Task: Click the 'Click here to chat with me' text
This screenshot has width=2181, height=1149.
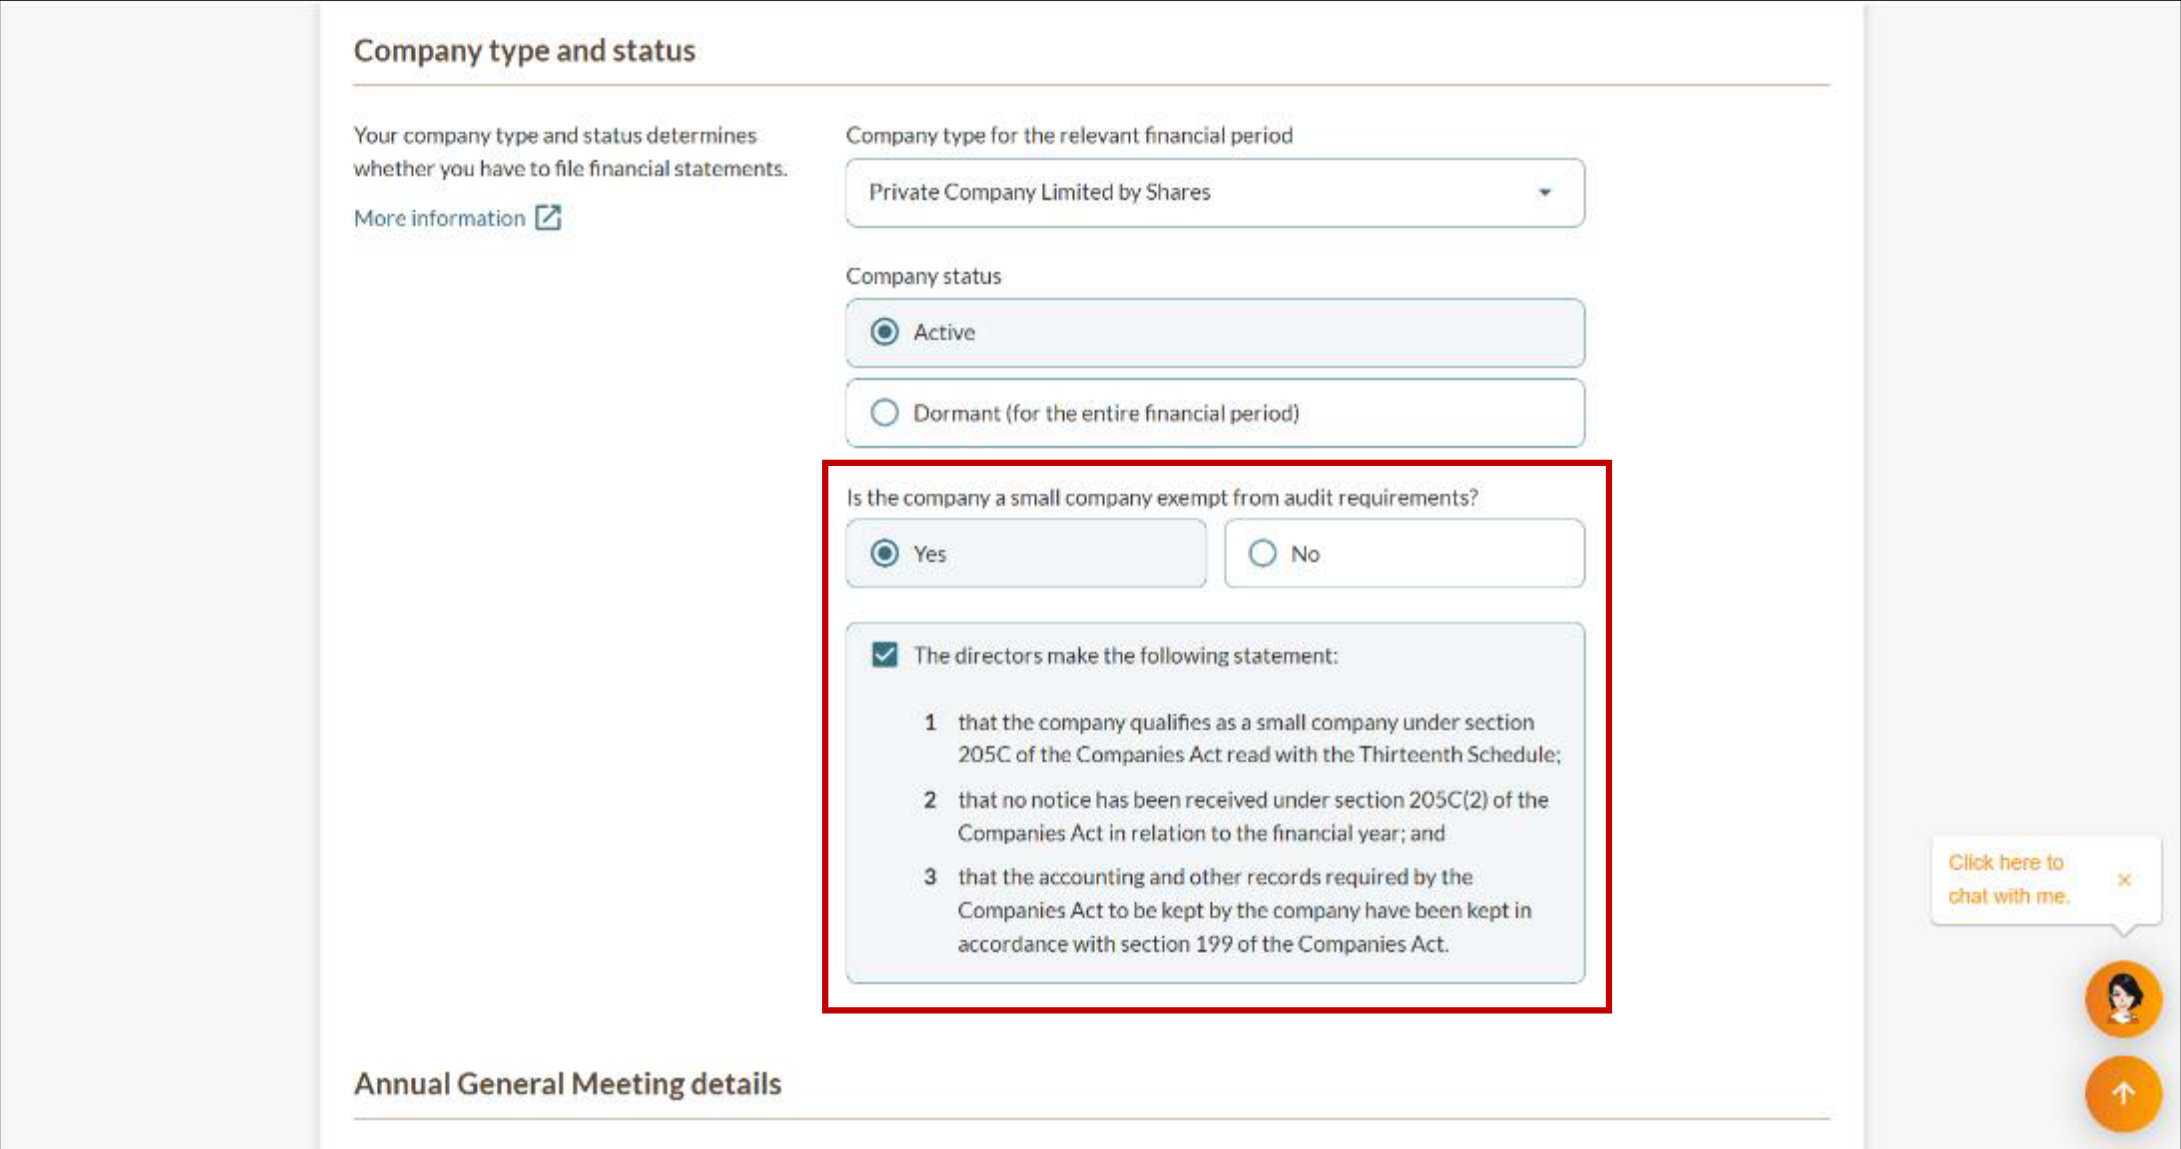Action: click(x=2007, y=879)
